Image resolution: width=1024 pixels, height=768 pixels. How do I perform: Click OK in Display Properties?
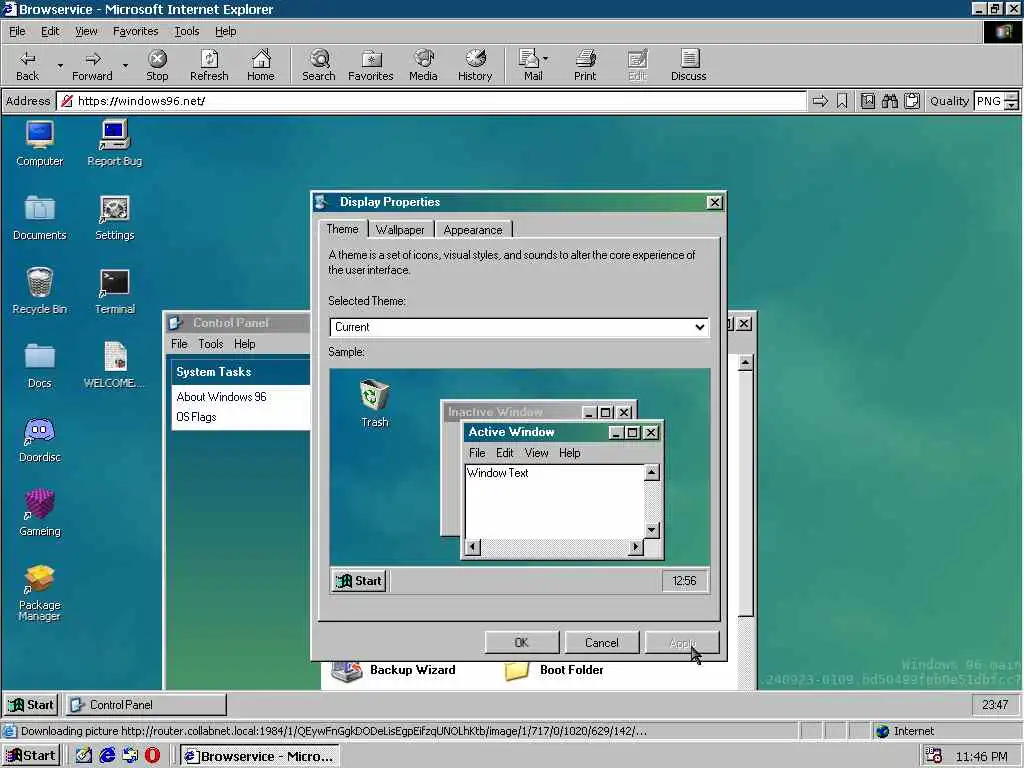[522, 643]
